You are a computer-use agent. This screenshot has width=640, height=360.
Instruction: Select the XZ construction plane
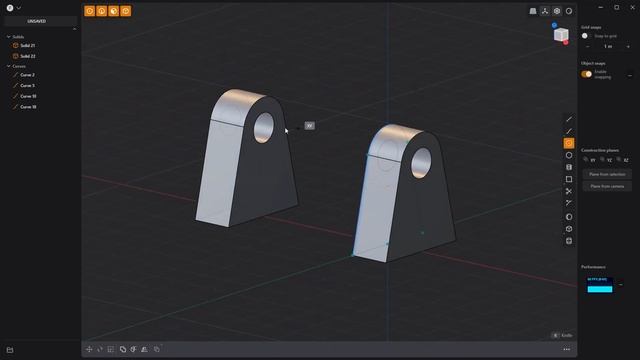[x=623, y=160]
